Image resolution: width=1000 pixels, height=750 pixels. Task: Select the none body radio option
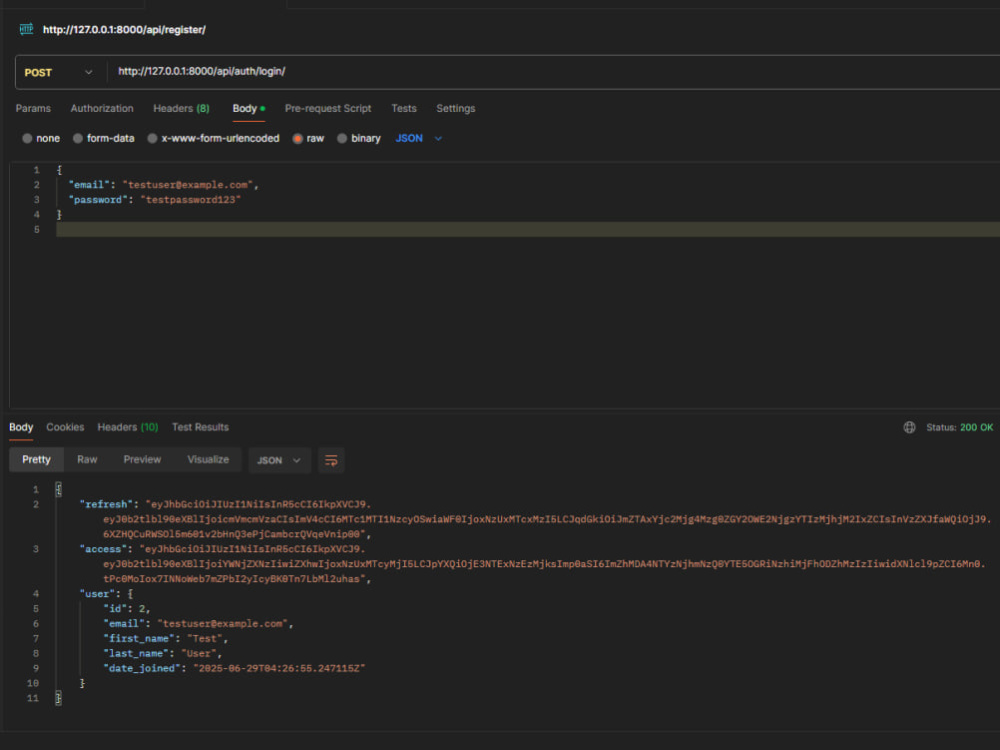[41, 138]
